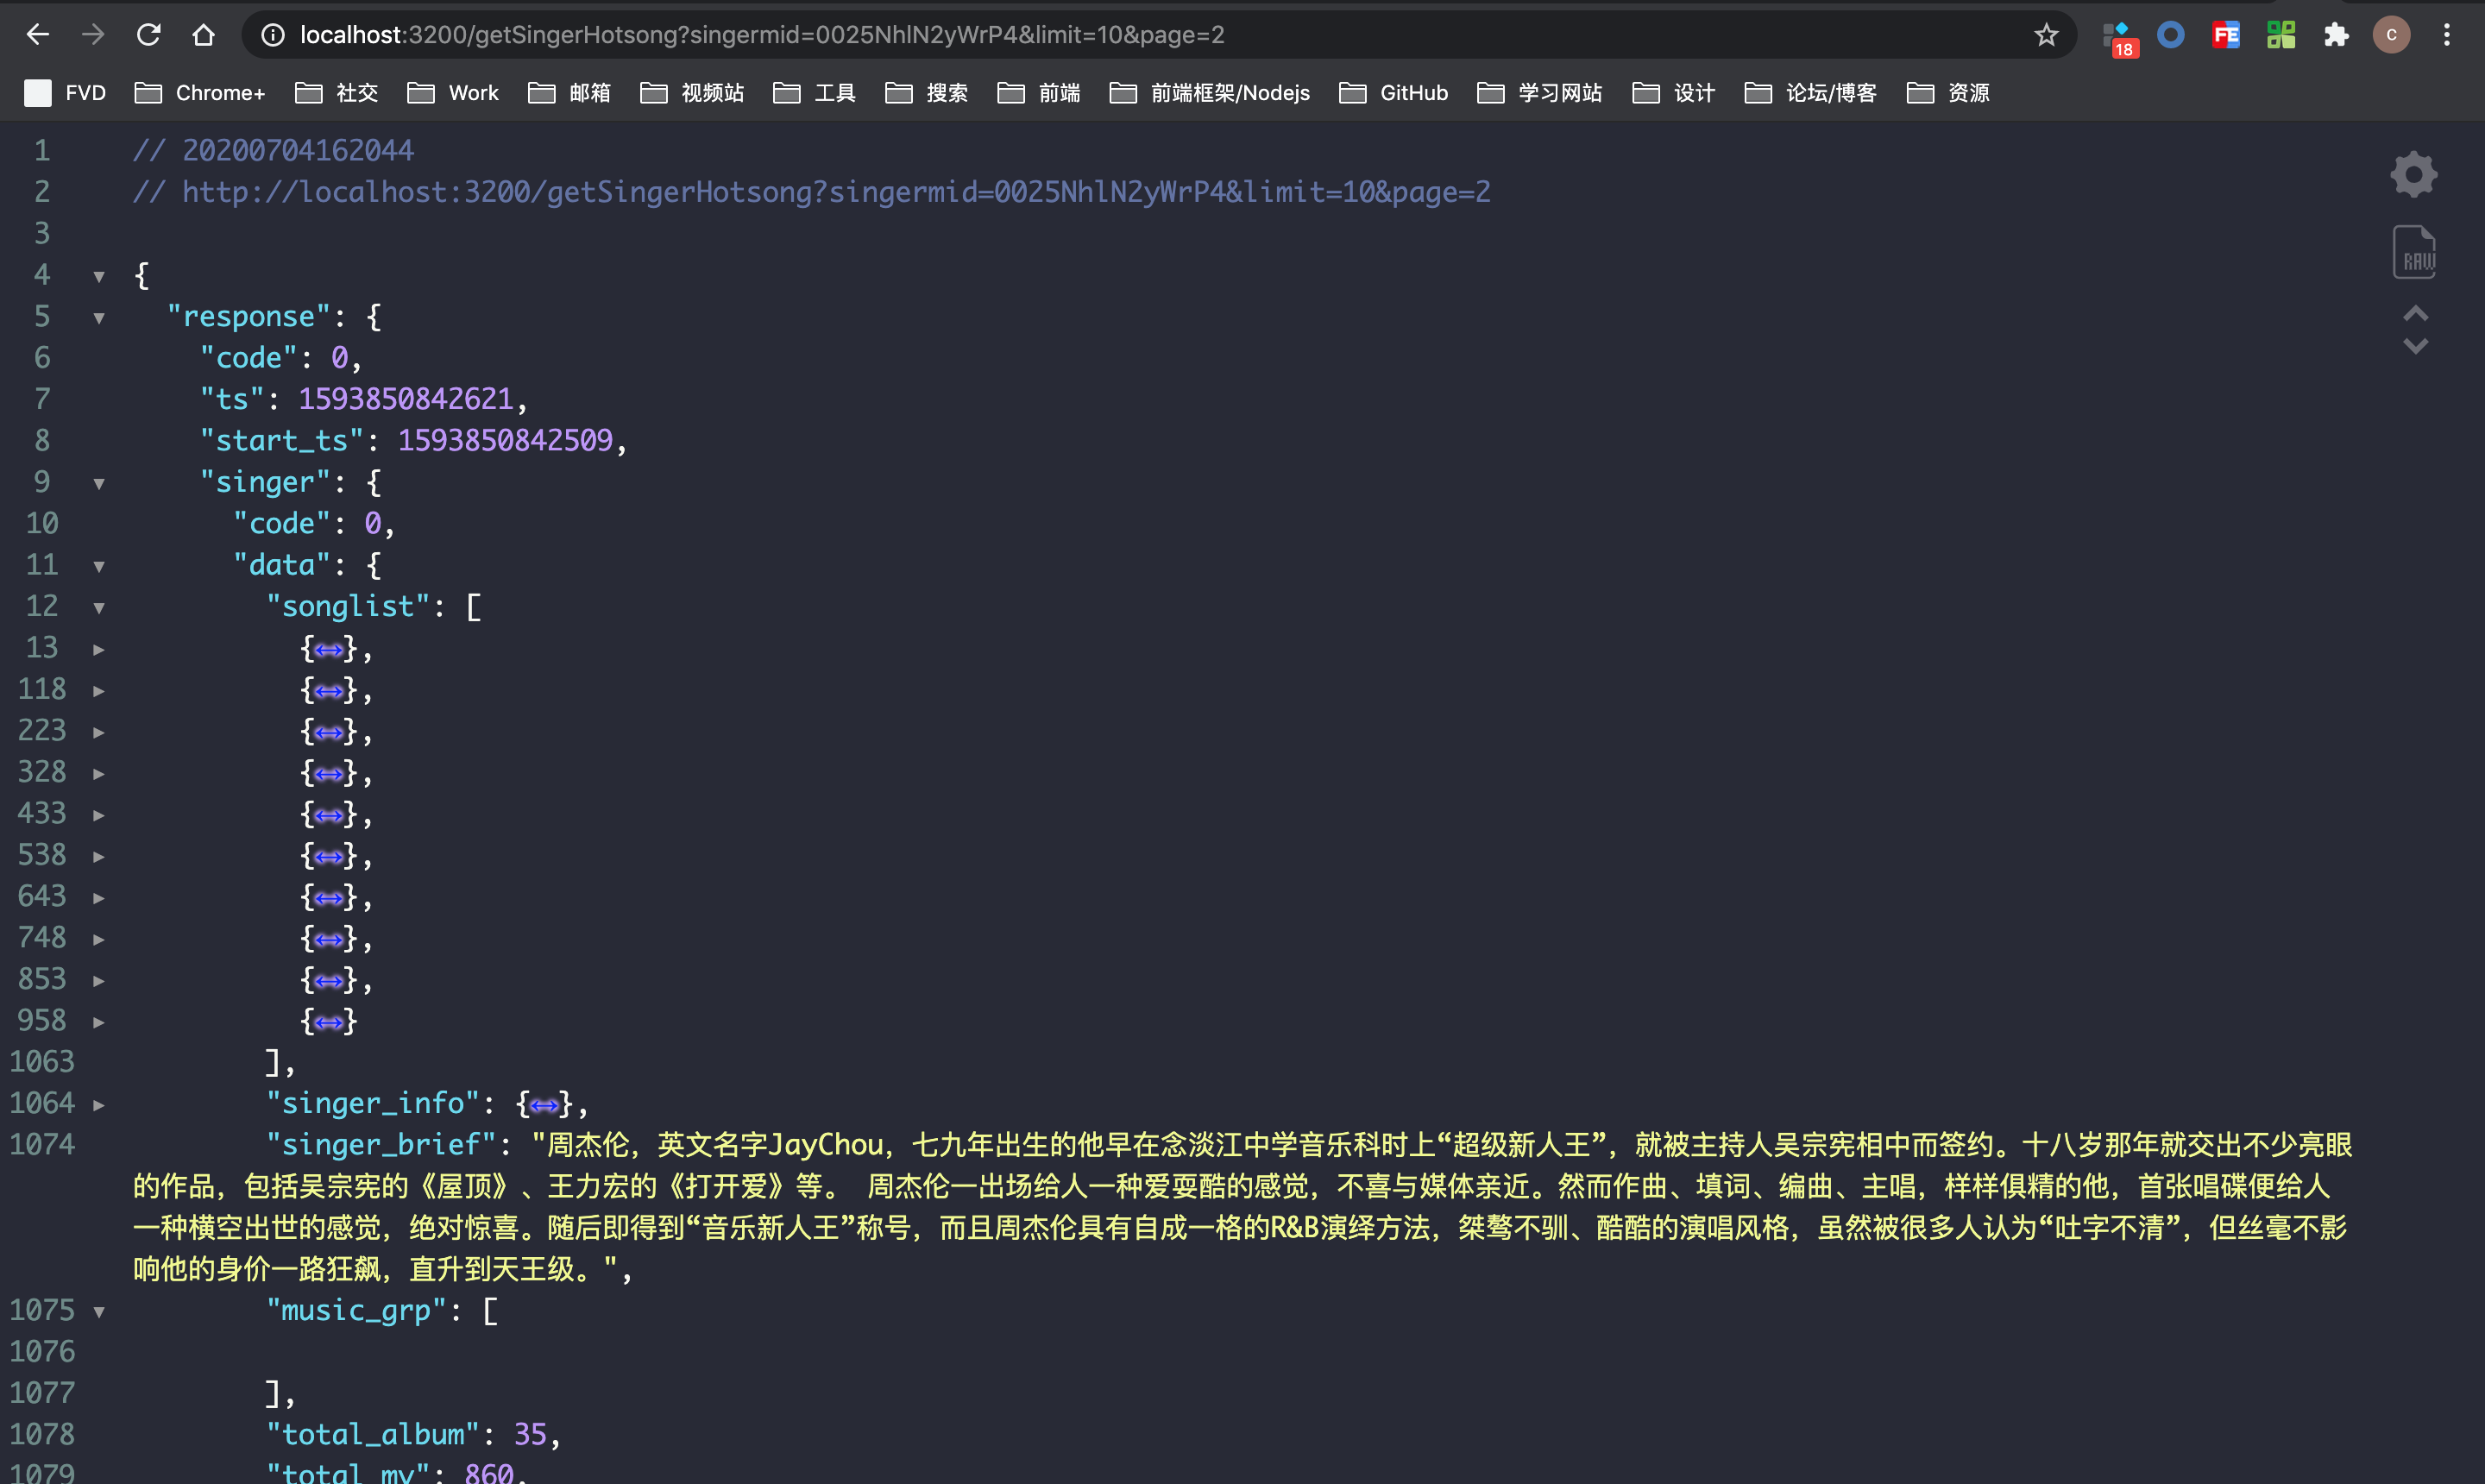Collapse the "music_grp" array
2485x1484 pixels.
pyautogui.click(x=99, y=1312)
